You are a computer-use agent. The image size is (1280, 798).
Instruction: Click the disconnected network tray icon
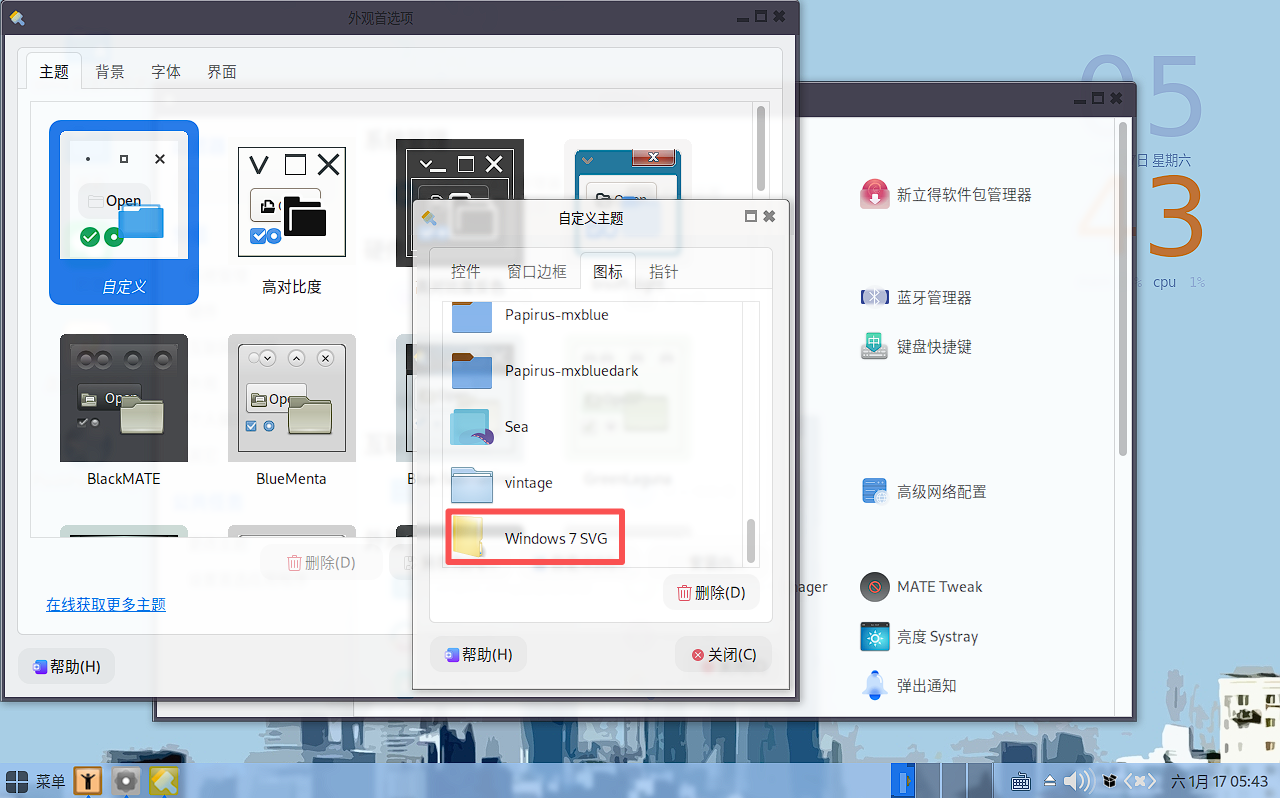[1141, 781]
